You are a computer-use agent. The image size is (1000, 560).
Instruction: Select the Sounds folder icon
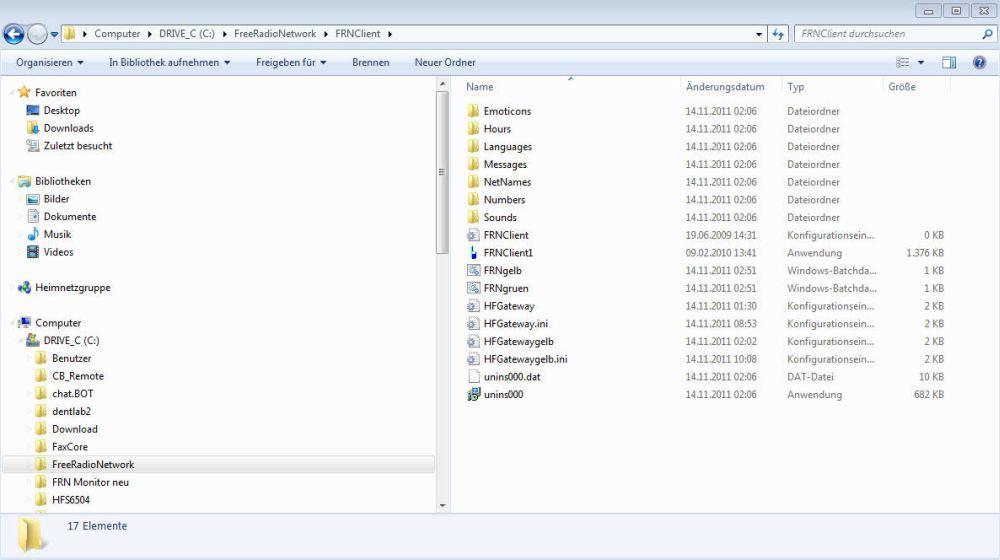[x=473, y=217]
